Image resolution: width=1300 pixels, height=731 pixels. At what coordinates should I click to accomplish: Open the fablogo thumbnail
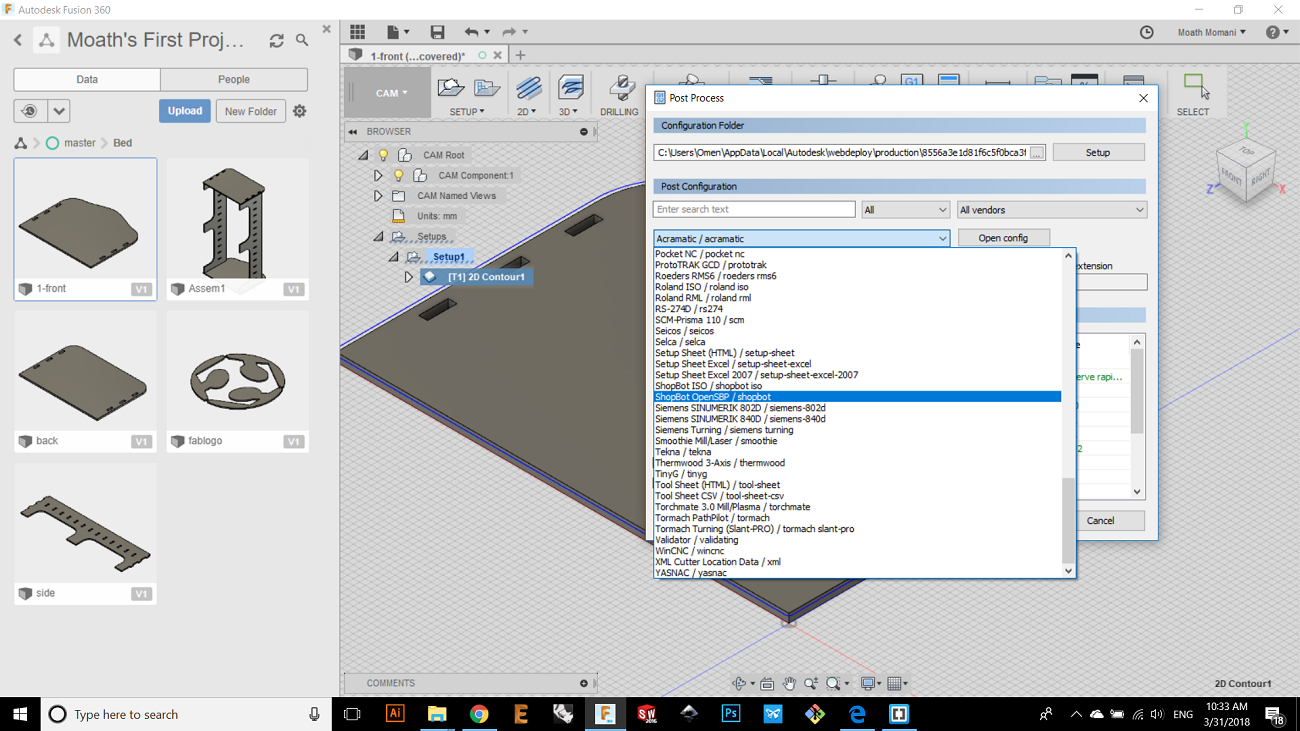(x=237, y=381)
